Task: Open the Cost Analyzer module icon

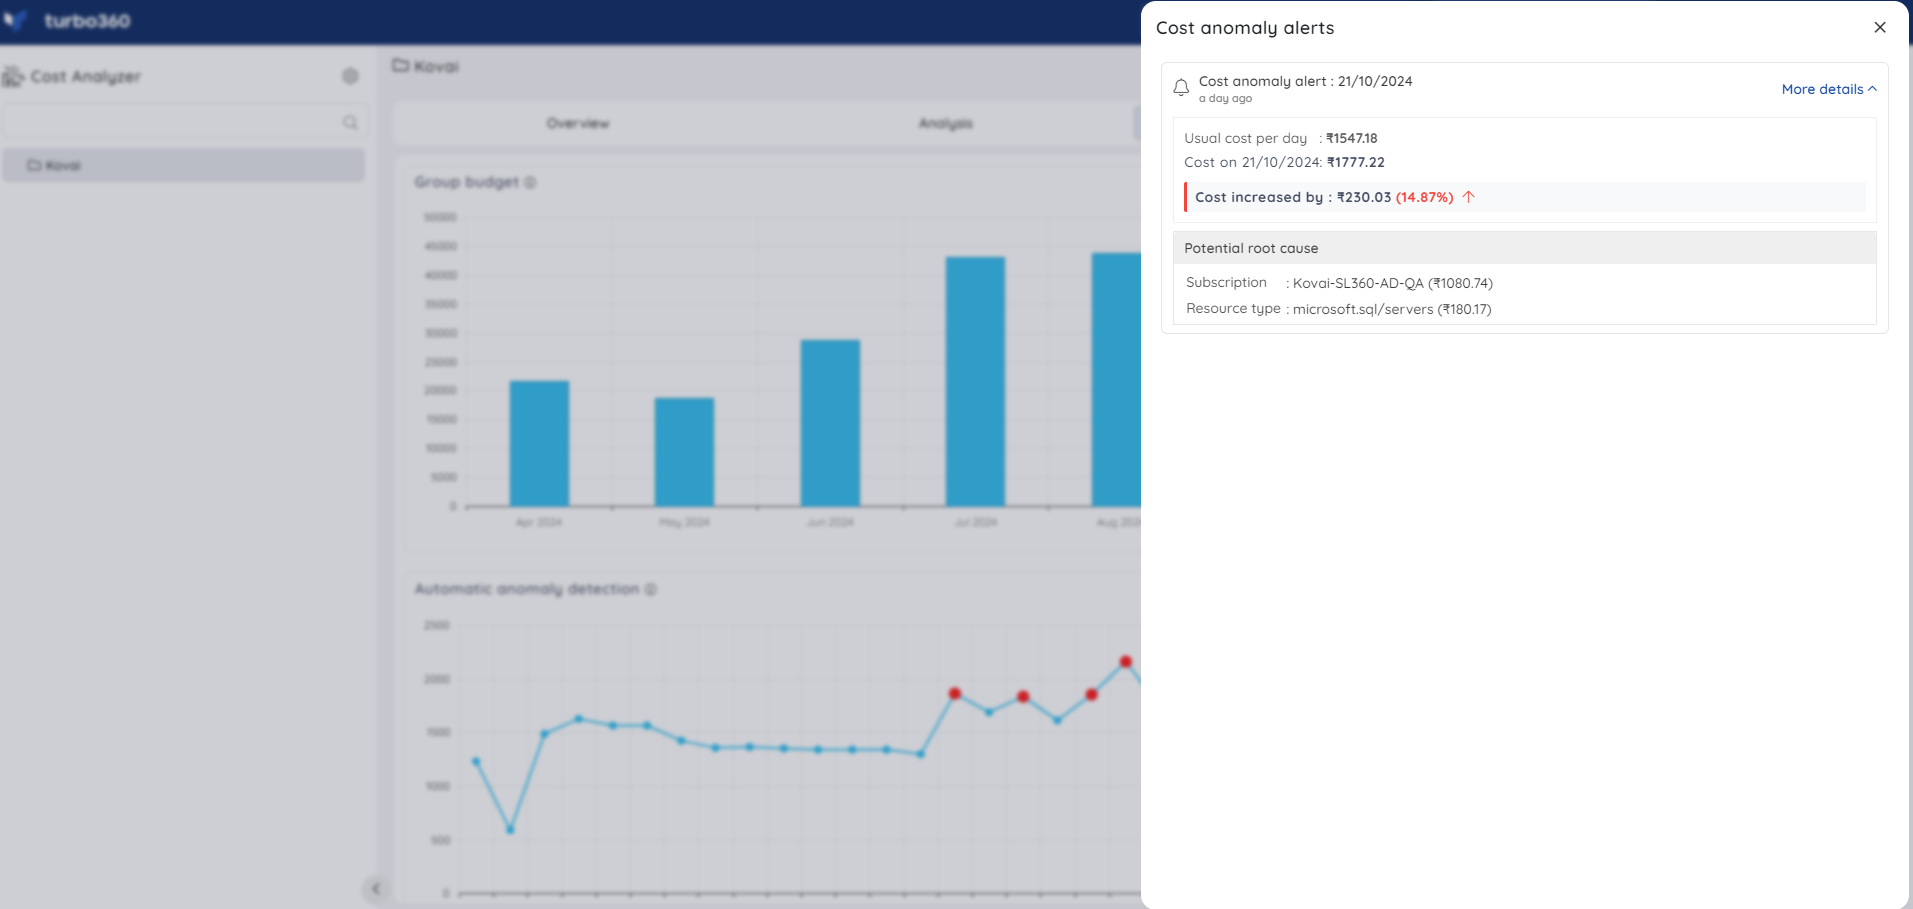Action: click(13, 77)
